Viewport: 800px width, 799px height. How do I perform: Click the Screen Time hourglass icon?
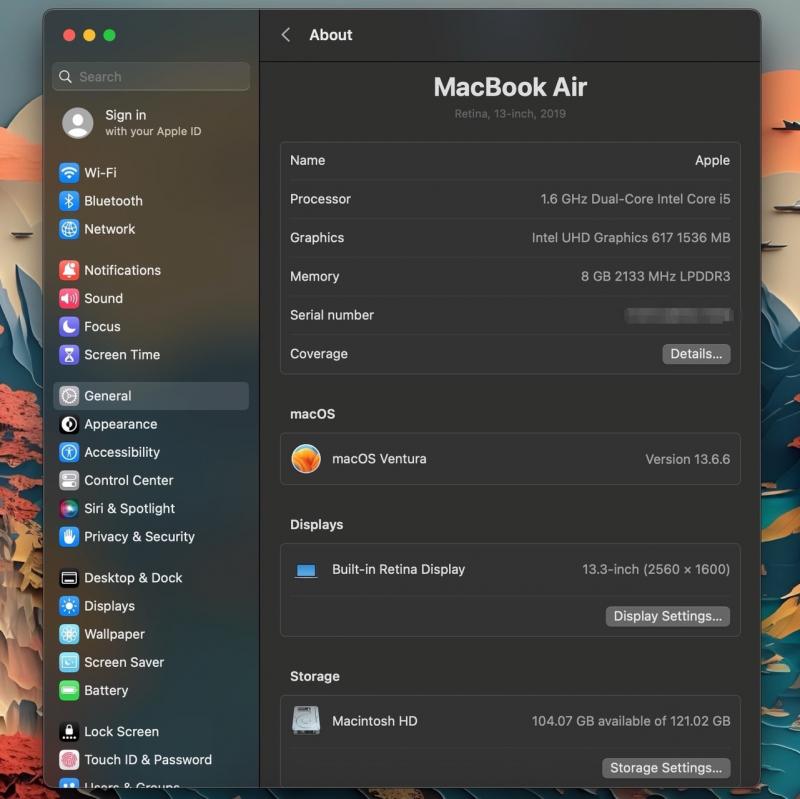click(x=69, y=355)
